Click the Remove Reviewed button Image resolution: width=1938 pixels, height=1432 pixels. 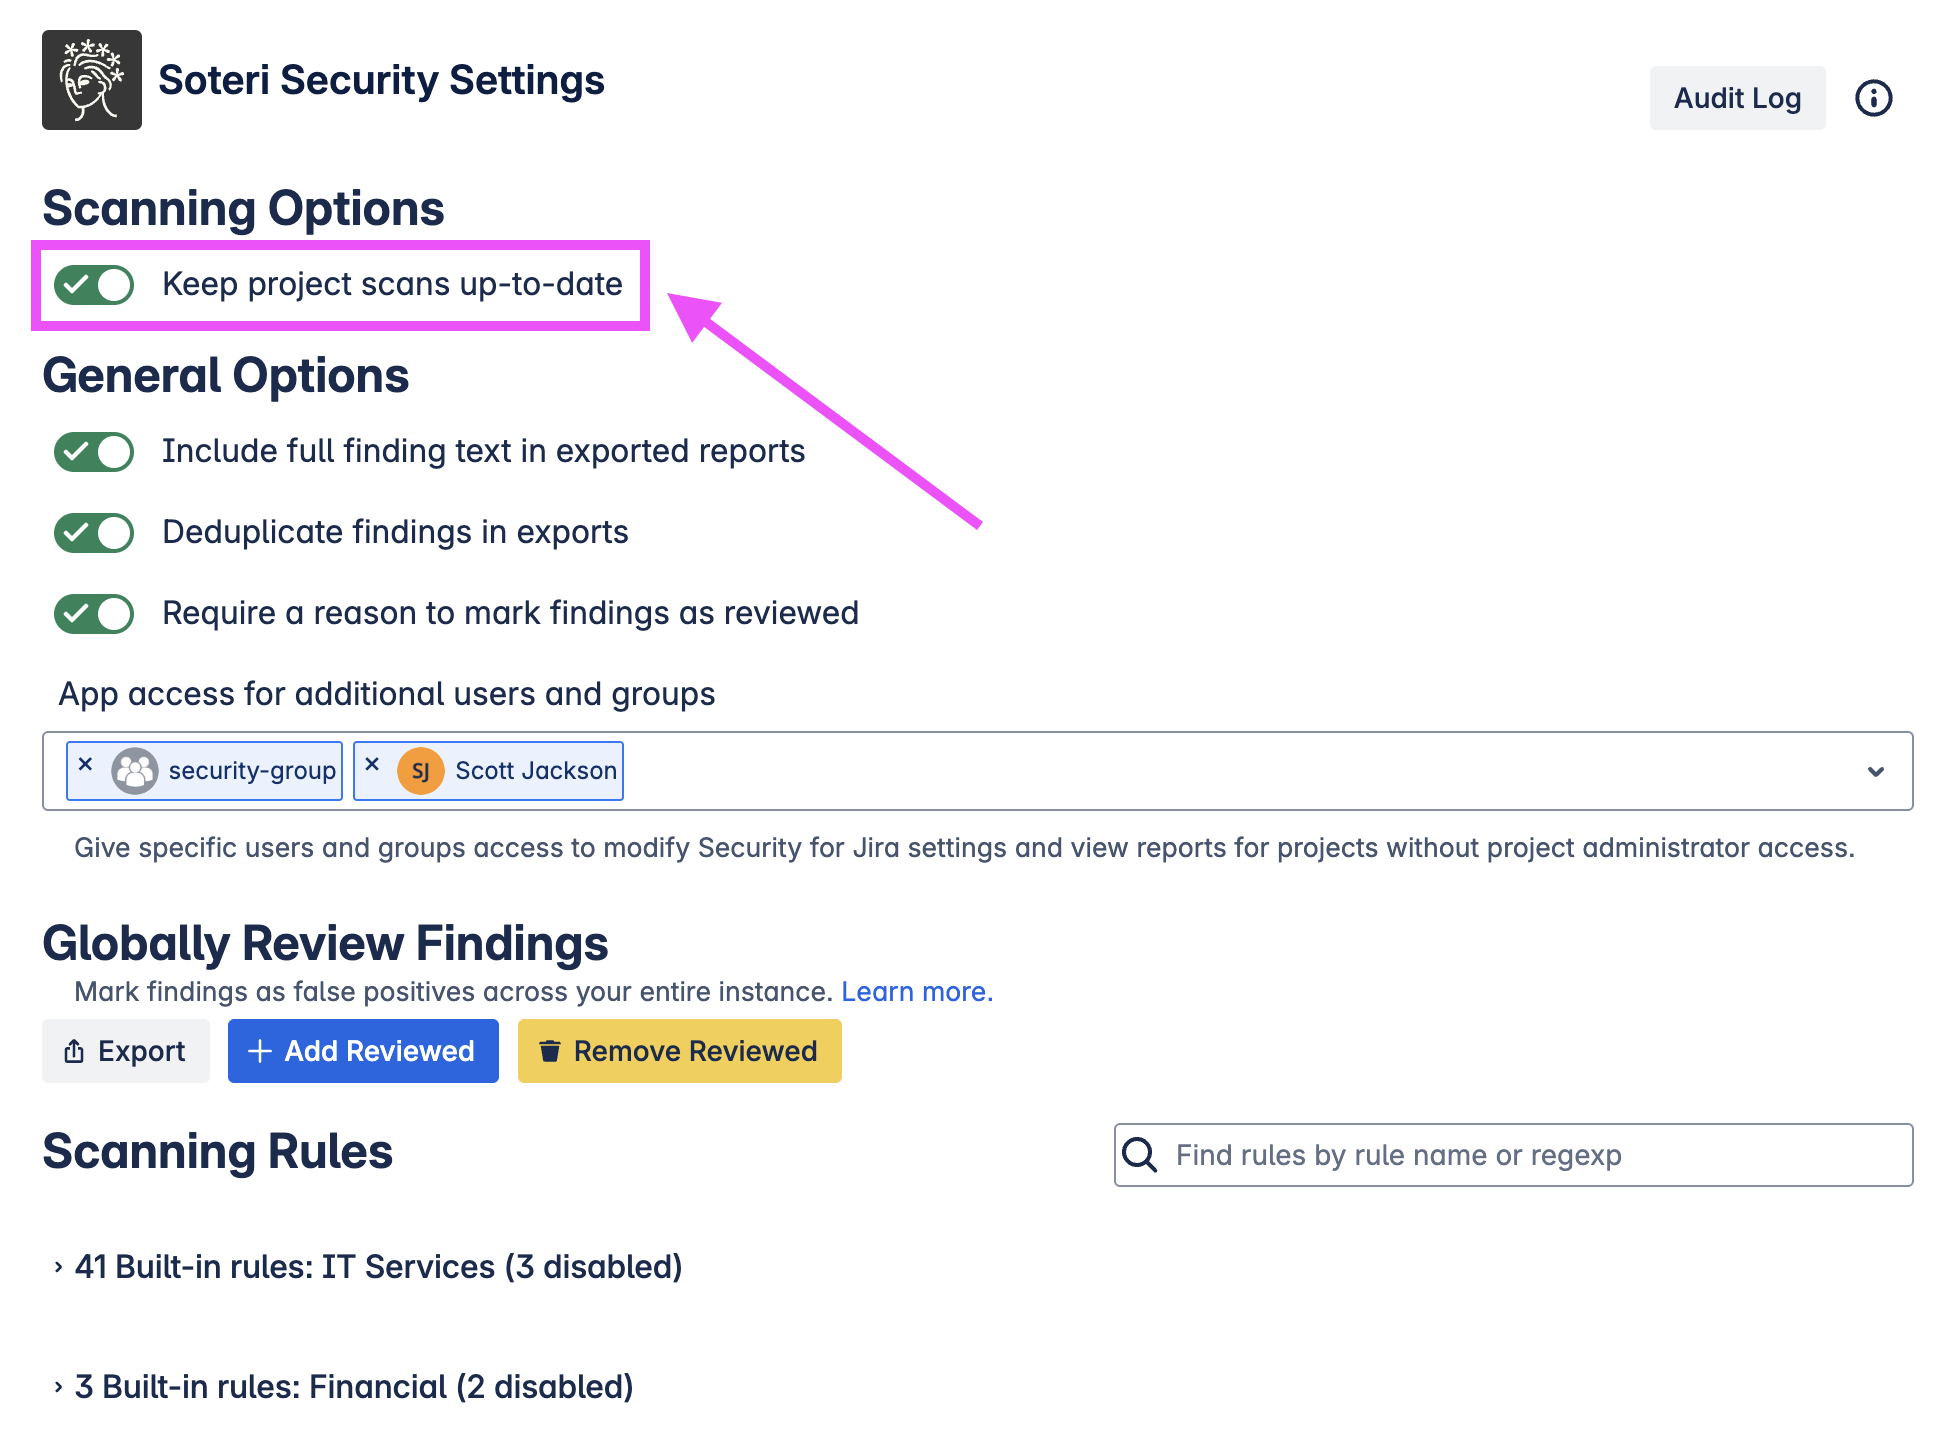click(679, 1051)
